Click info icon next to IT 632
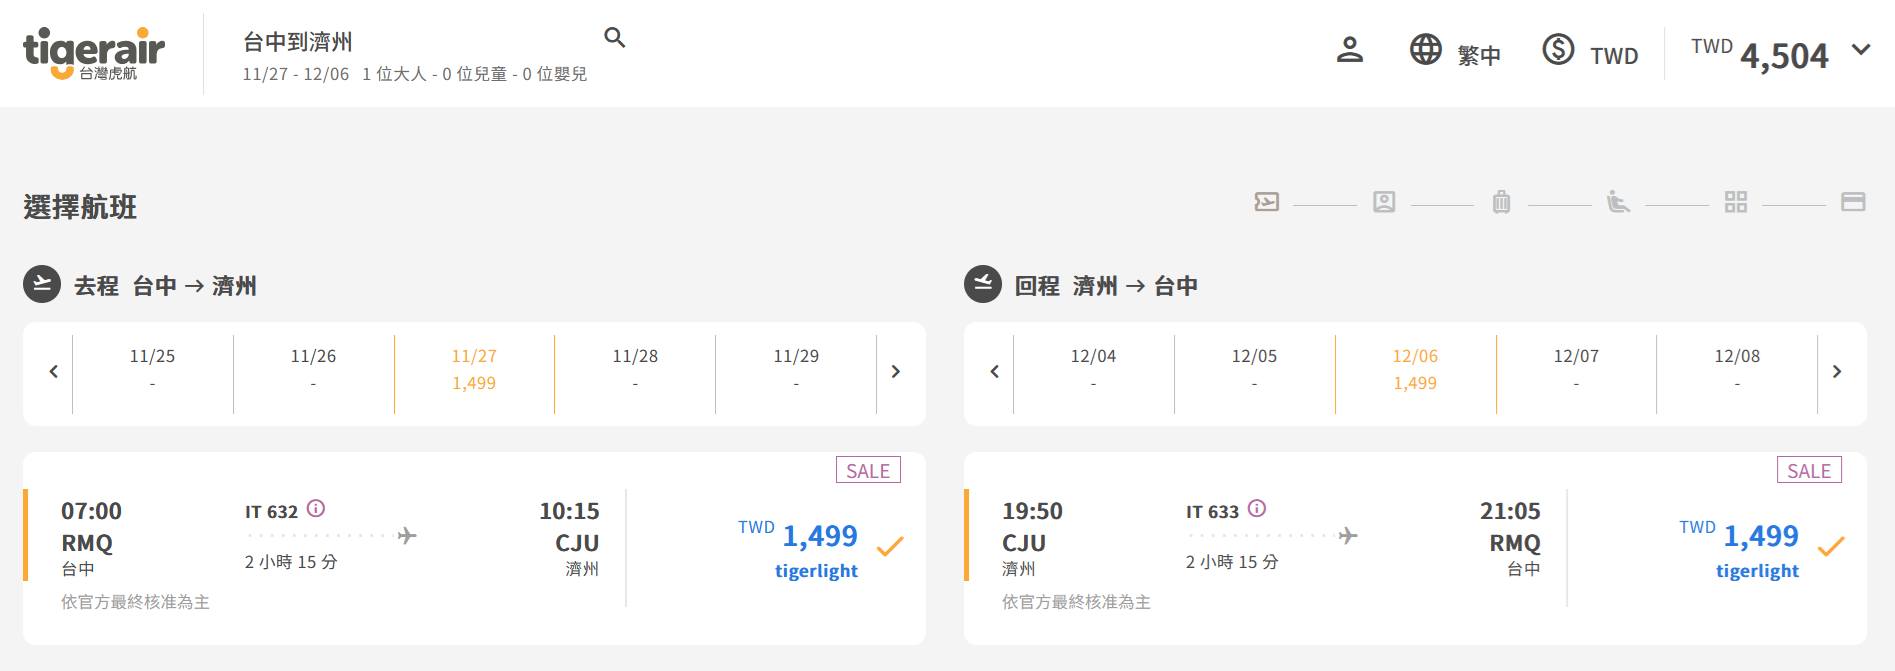The image size is (1895, 671). (x=316, y=509)
